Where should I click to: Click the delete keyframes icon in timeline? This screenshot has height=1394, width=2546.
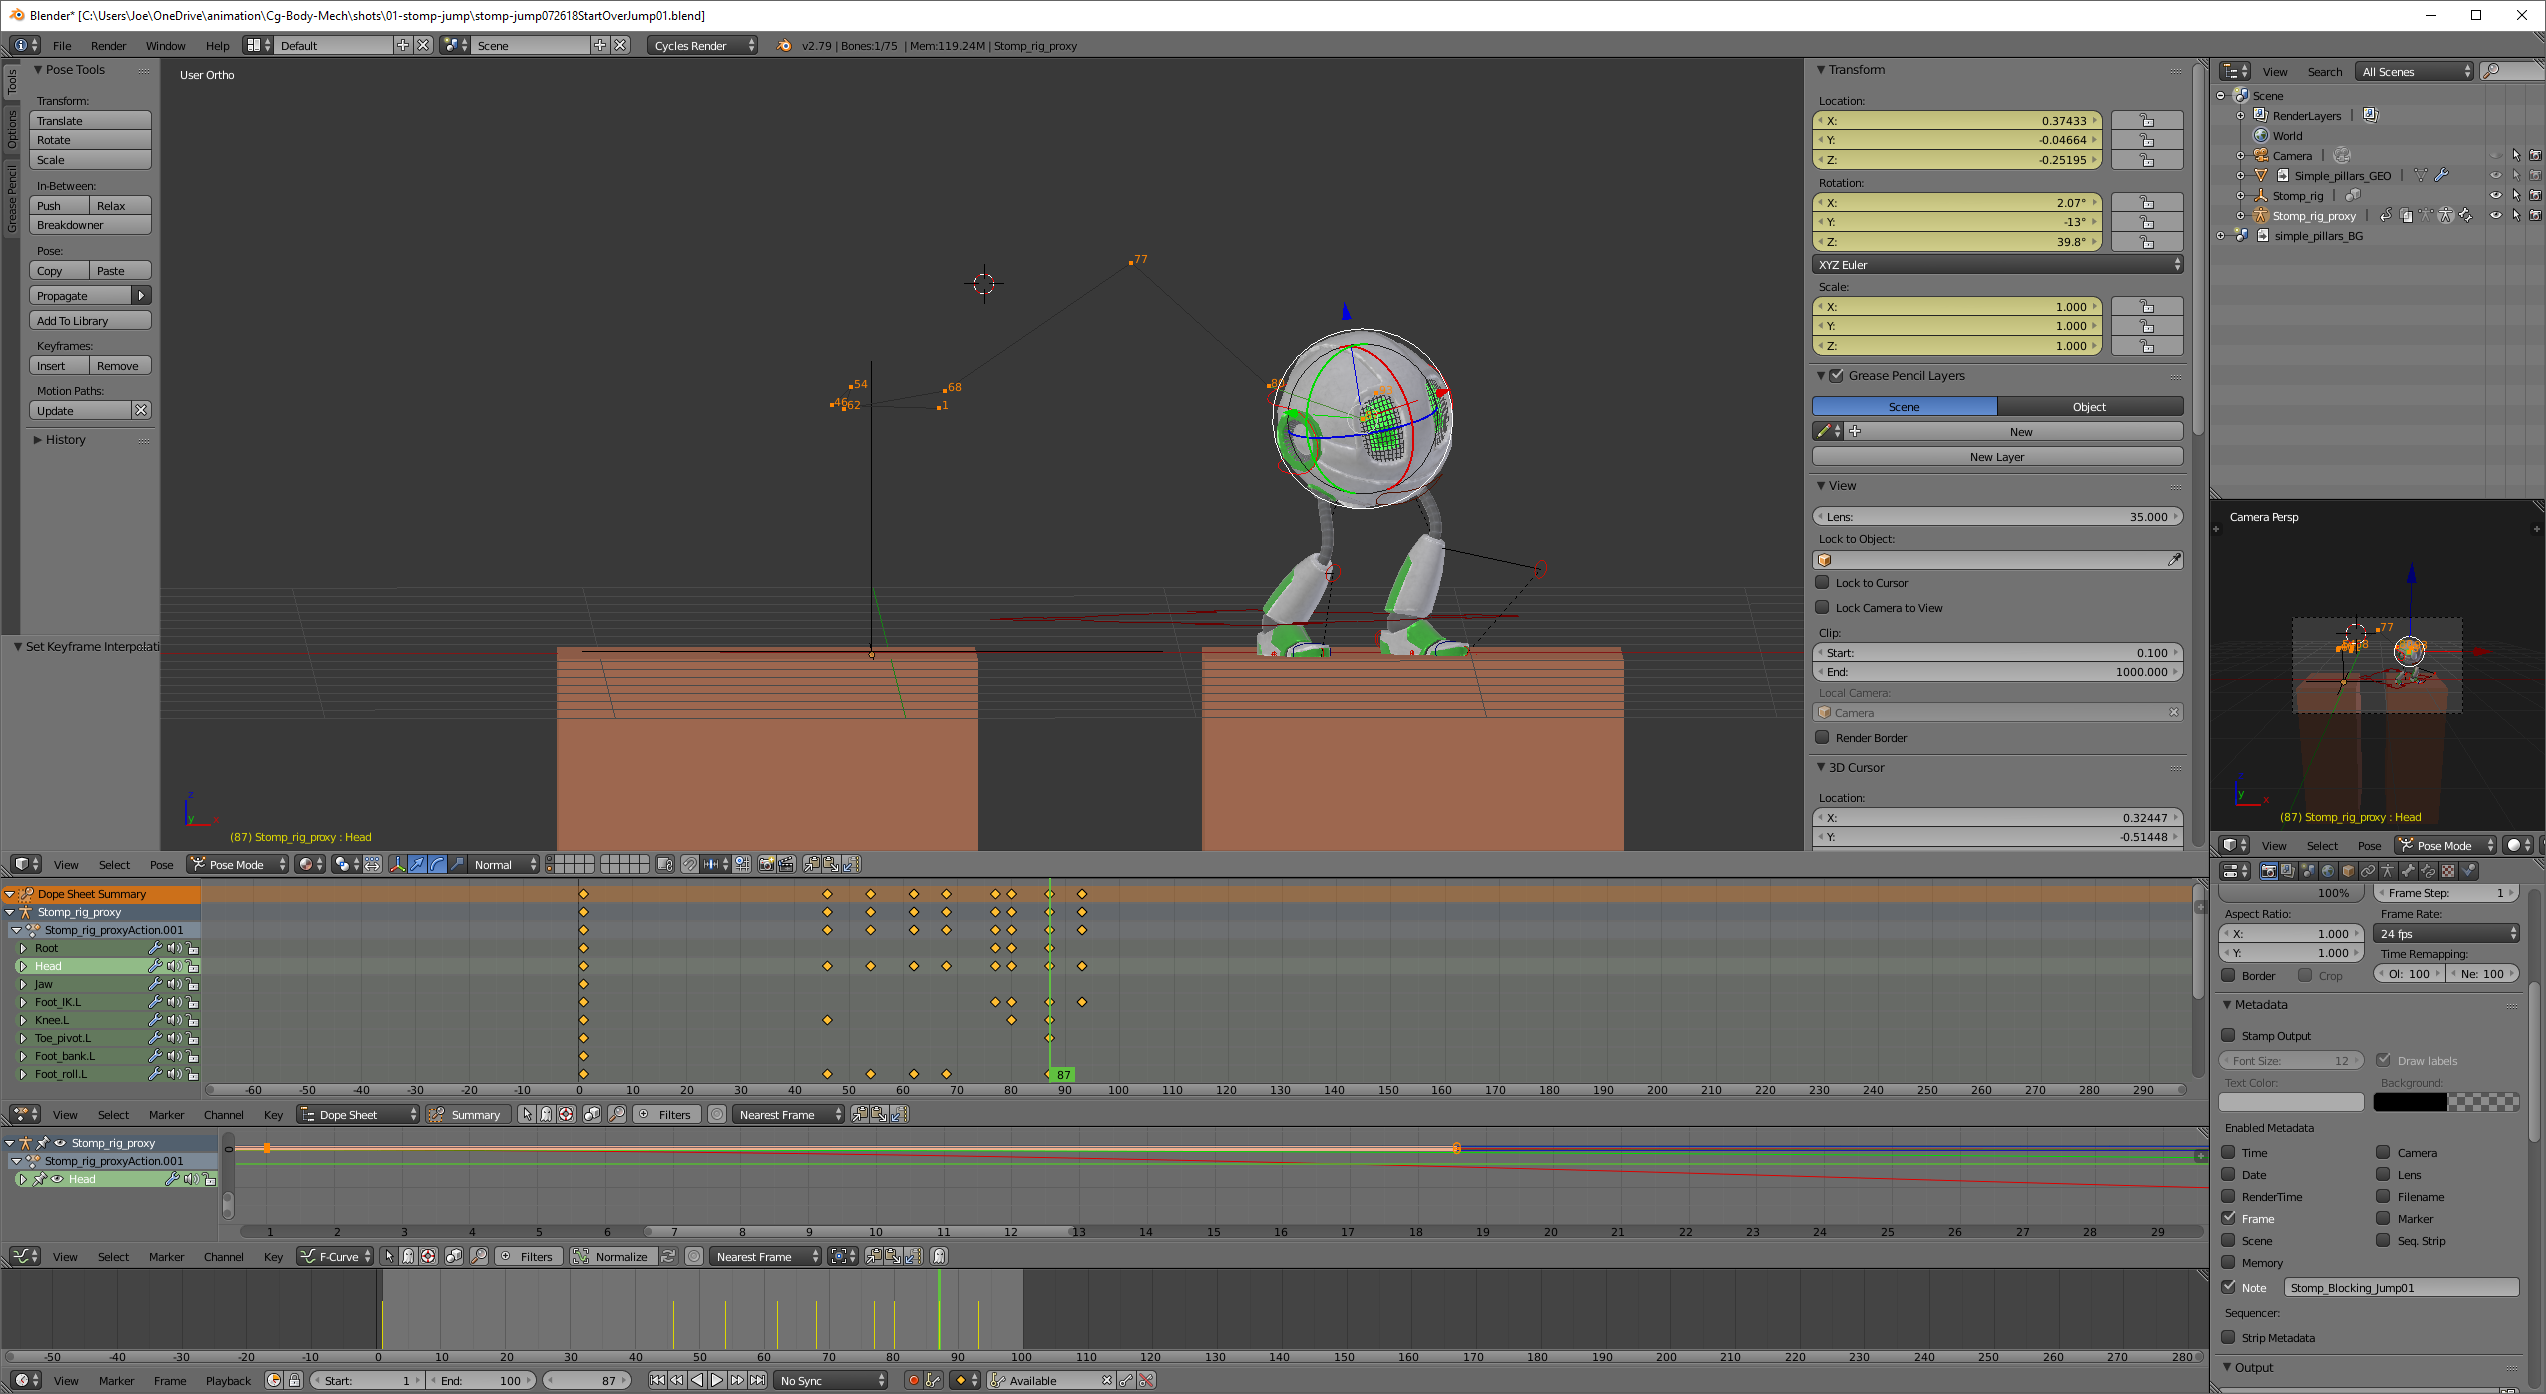coord(1146,1380)
